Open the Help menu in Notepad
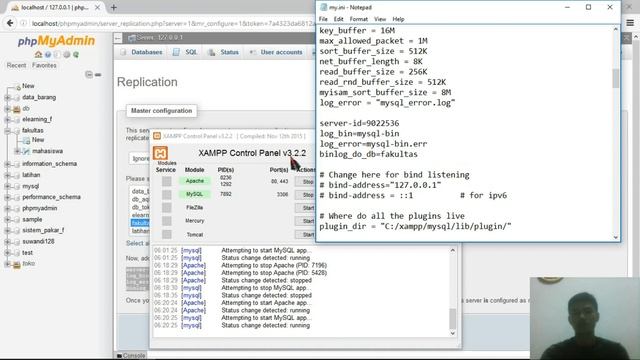Viewport: 640px width, 360px height. (398, 19)
